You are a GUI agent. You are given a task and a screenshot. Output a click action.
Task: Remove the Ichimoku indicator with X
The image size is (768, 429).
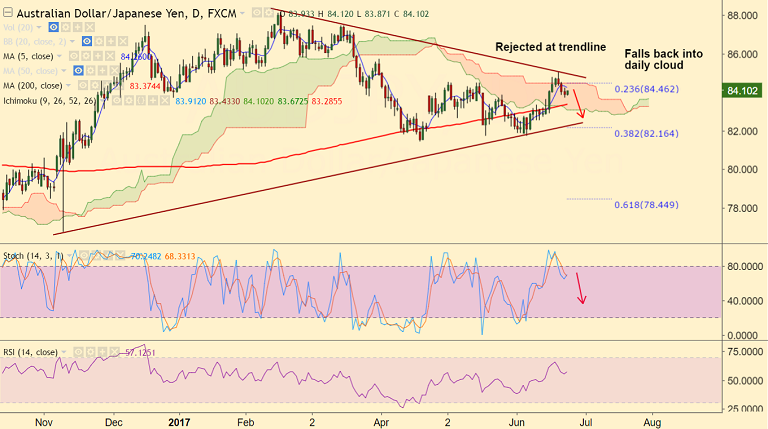click(x=165, y=100)
